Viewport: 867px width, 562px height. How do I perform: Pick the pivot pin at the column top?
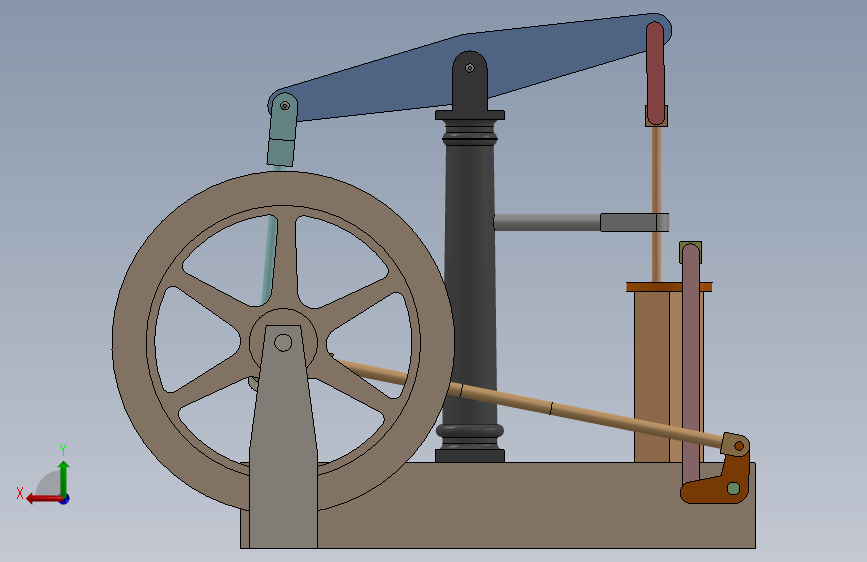click(x=470, y=68)
